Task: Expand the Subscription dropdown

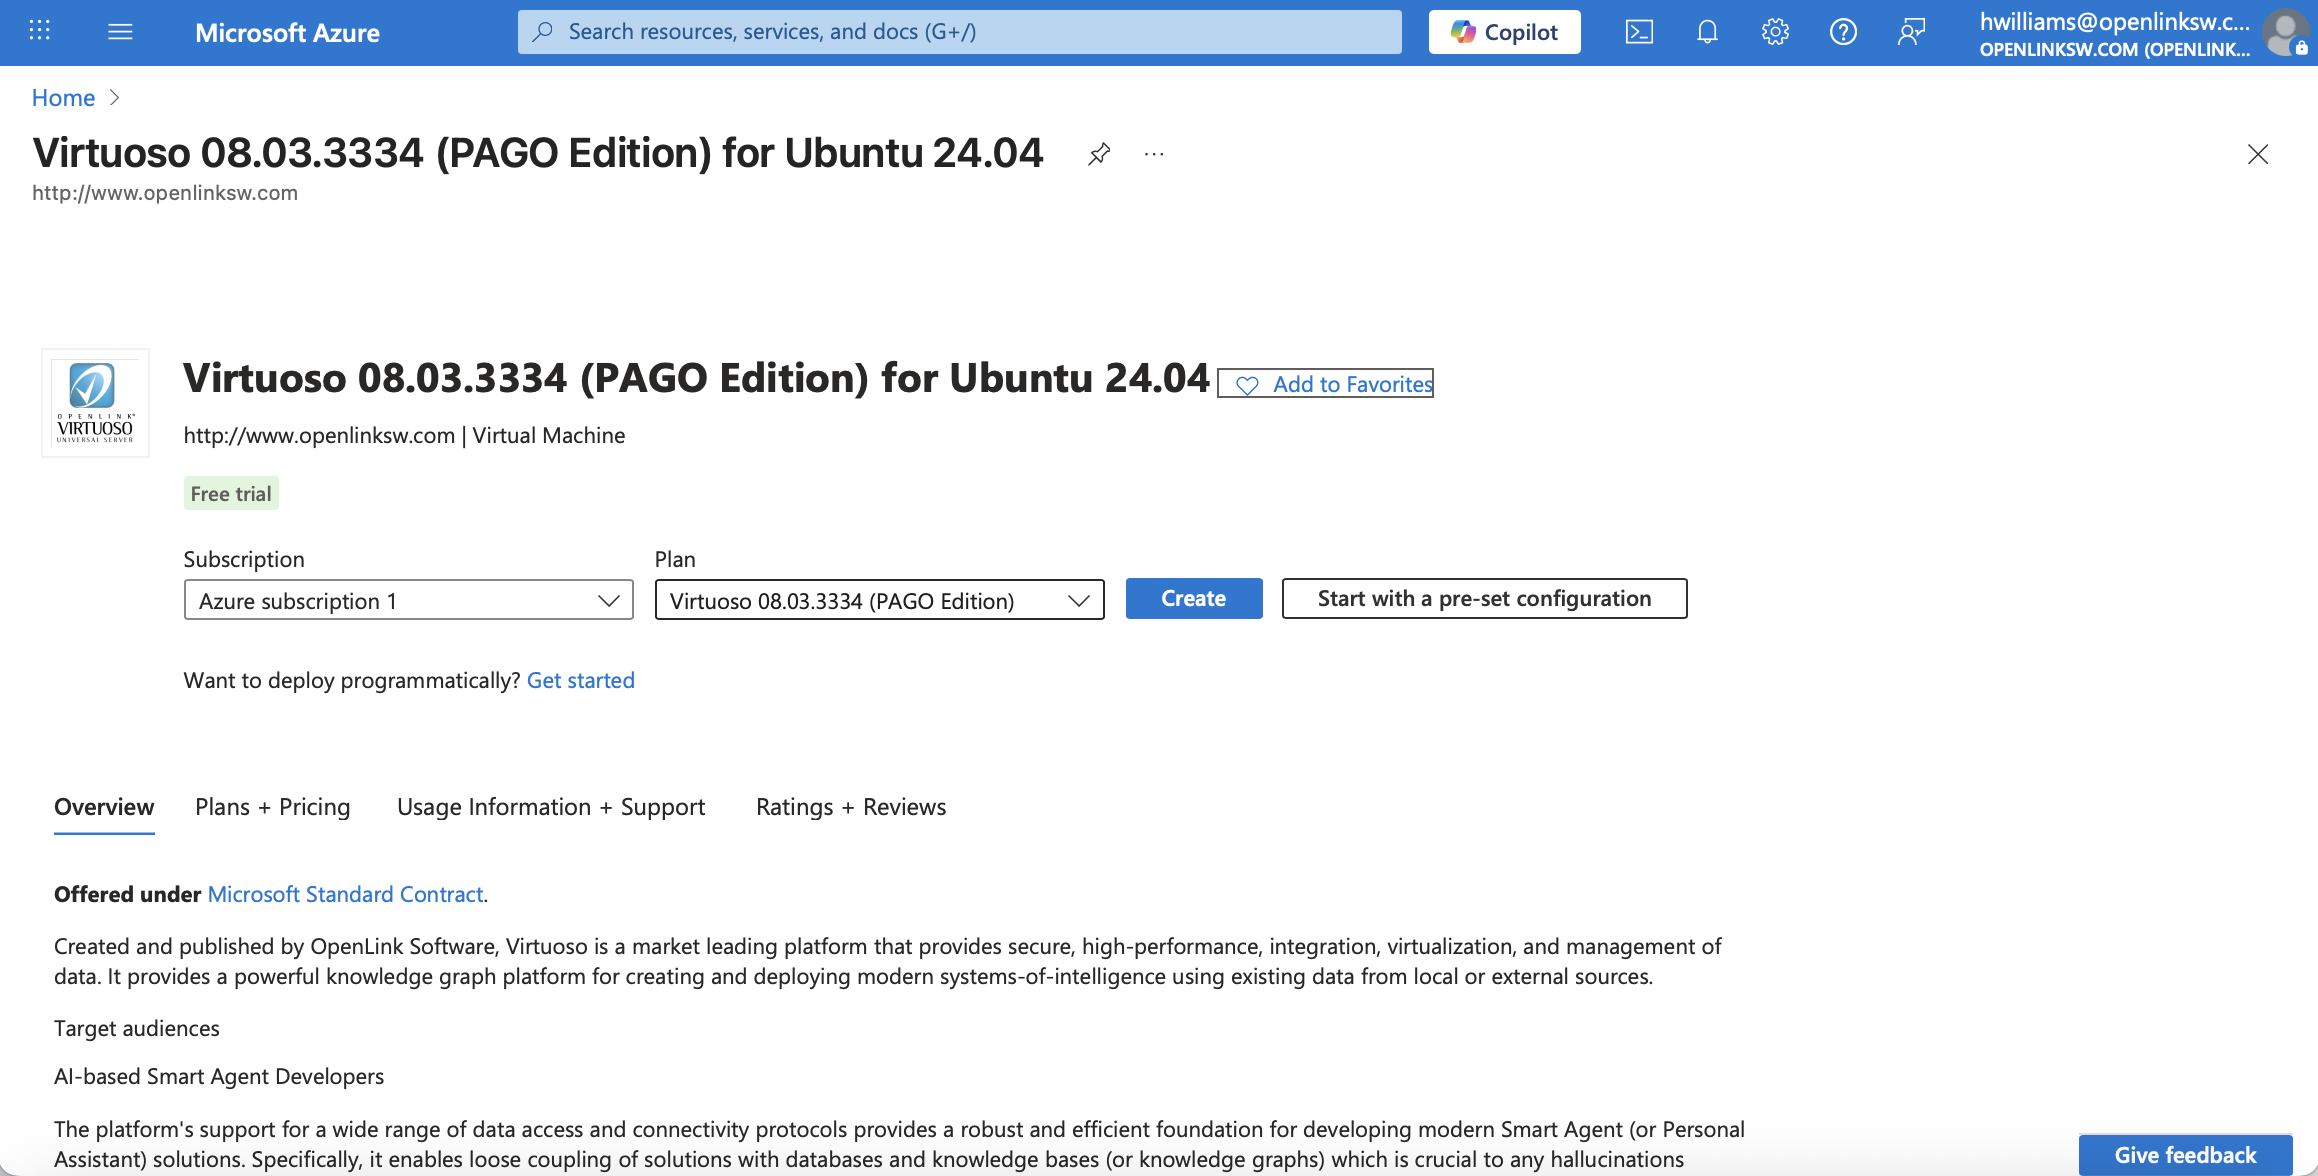Action: (x=408, y=600)
